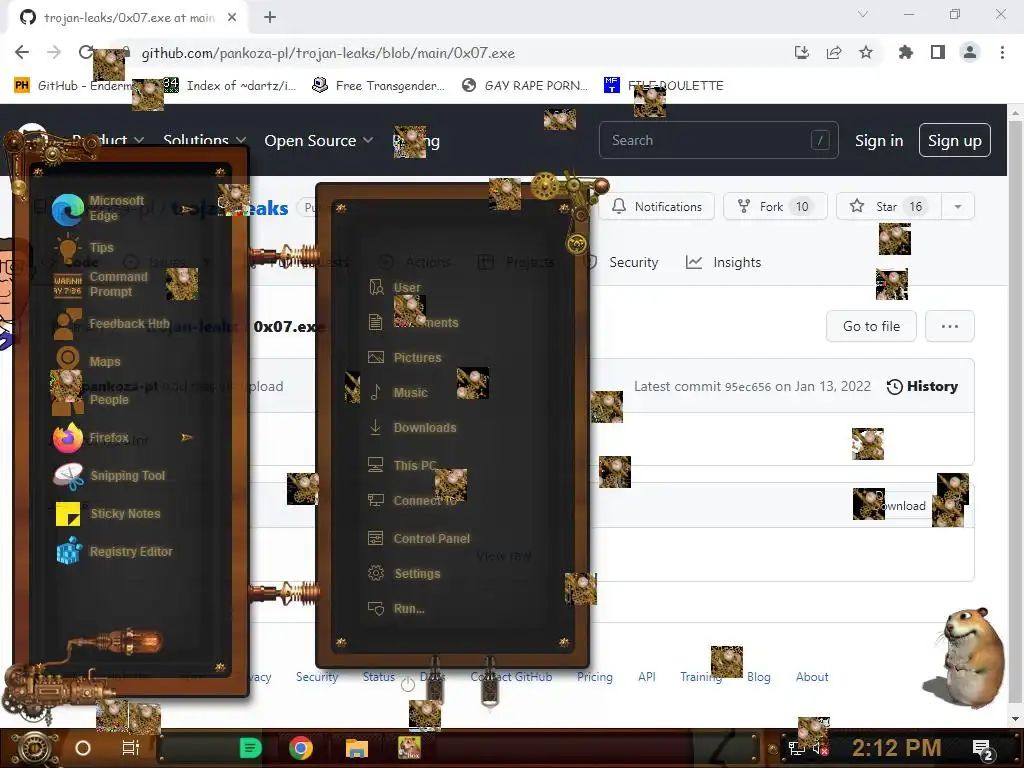This screenshot has height=768, width=1024.
Task: Open Cortana search circle on taskbar
Action: [x=83, y=748]
